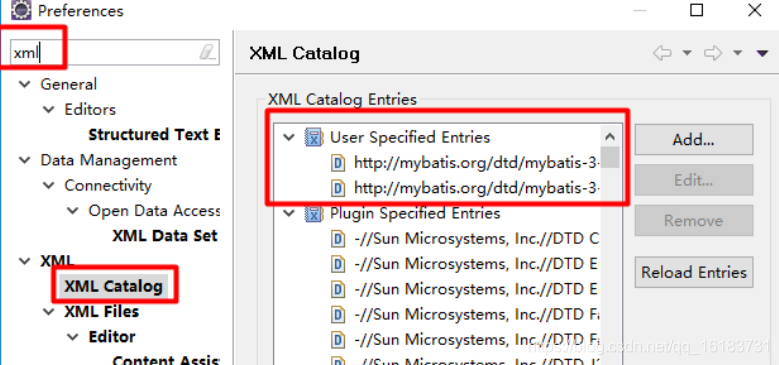
Task: Select the second mybatis DTD entry
Action: [x=477, y=188]
